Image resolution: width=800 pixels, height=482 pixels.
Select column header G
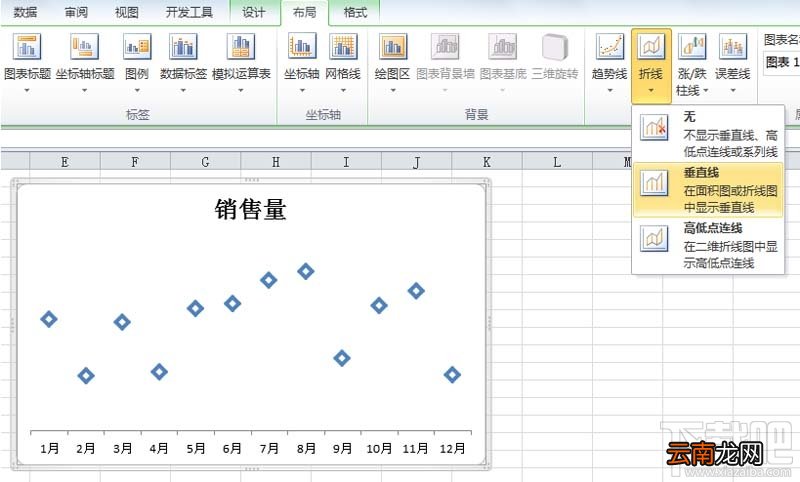[x=206, y=162]
